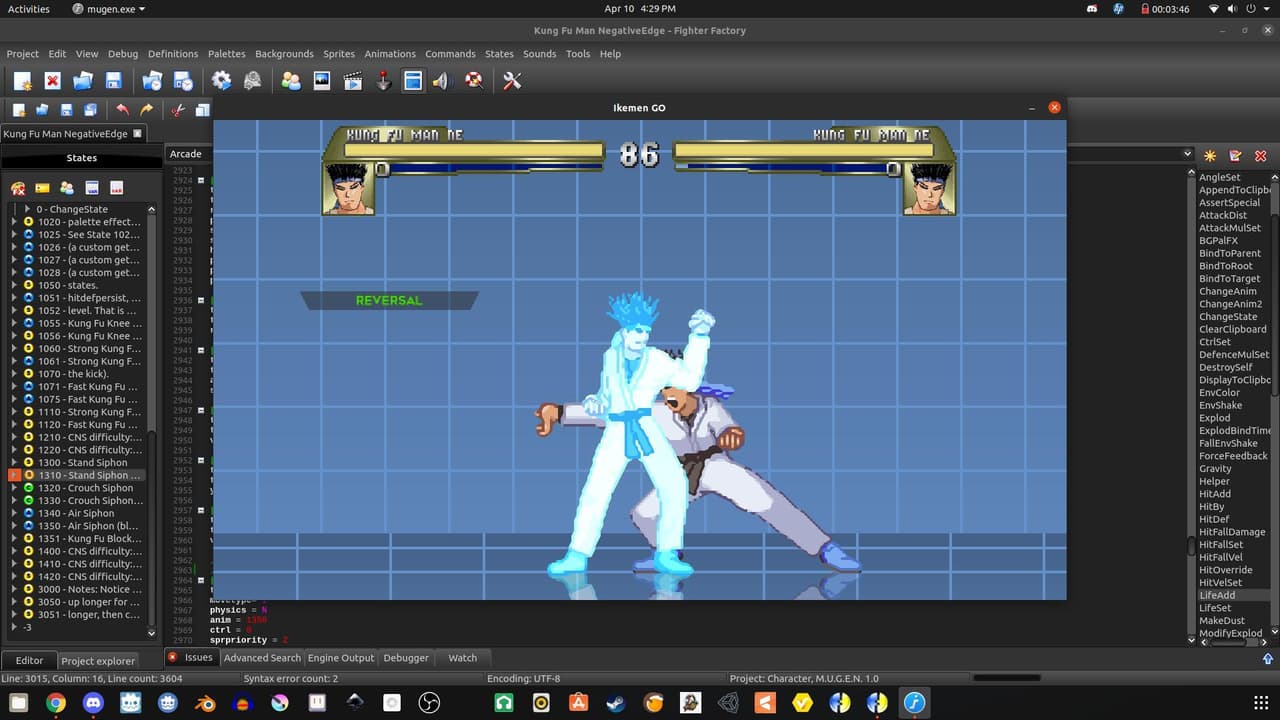Expand the '3000 - Notes: Notice' node
Image resolution: width=1280 pixels, height=720 pixels.
pos(14,590)
